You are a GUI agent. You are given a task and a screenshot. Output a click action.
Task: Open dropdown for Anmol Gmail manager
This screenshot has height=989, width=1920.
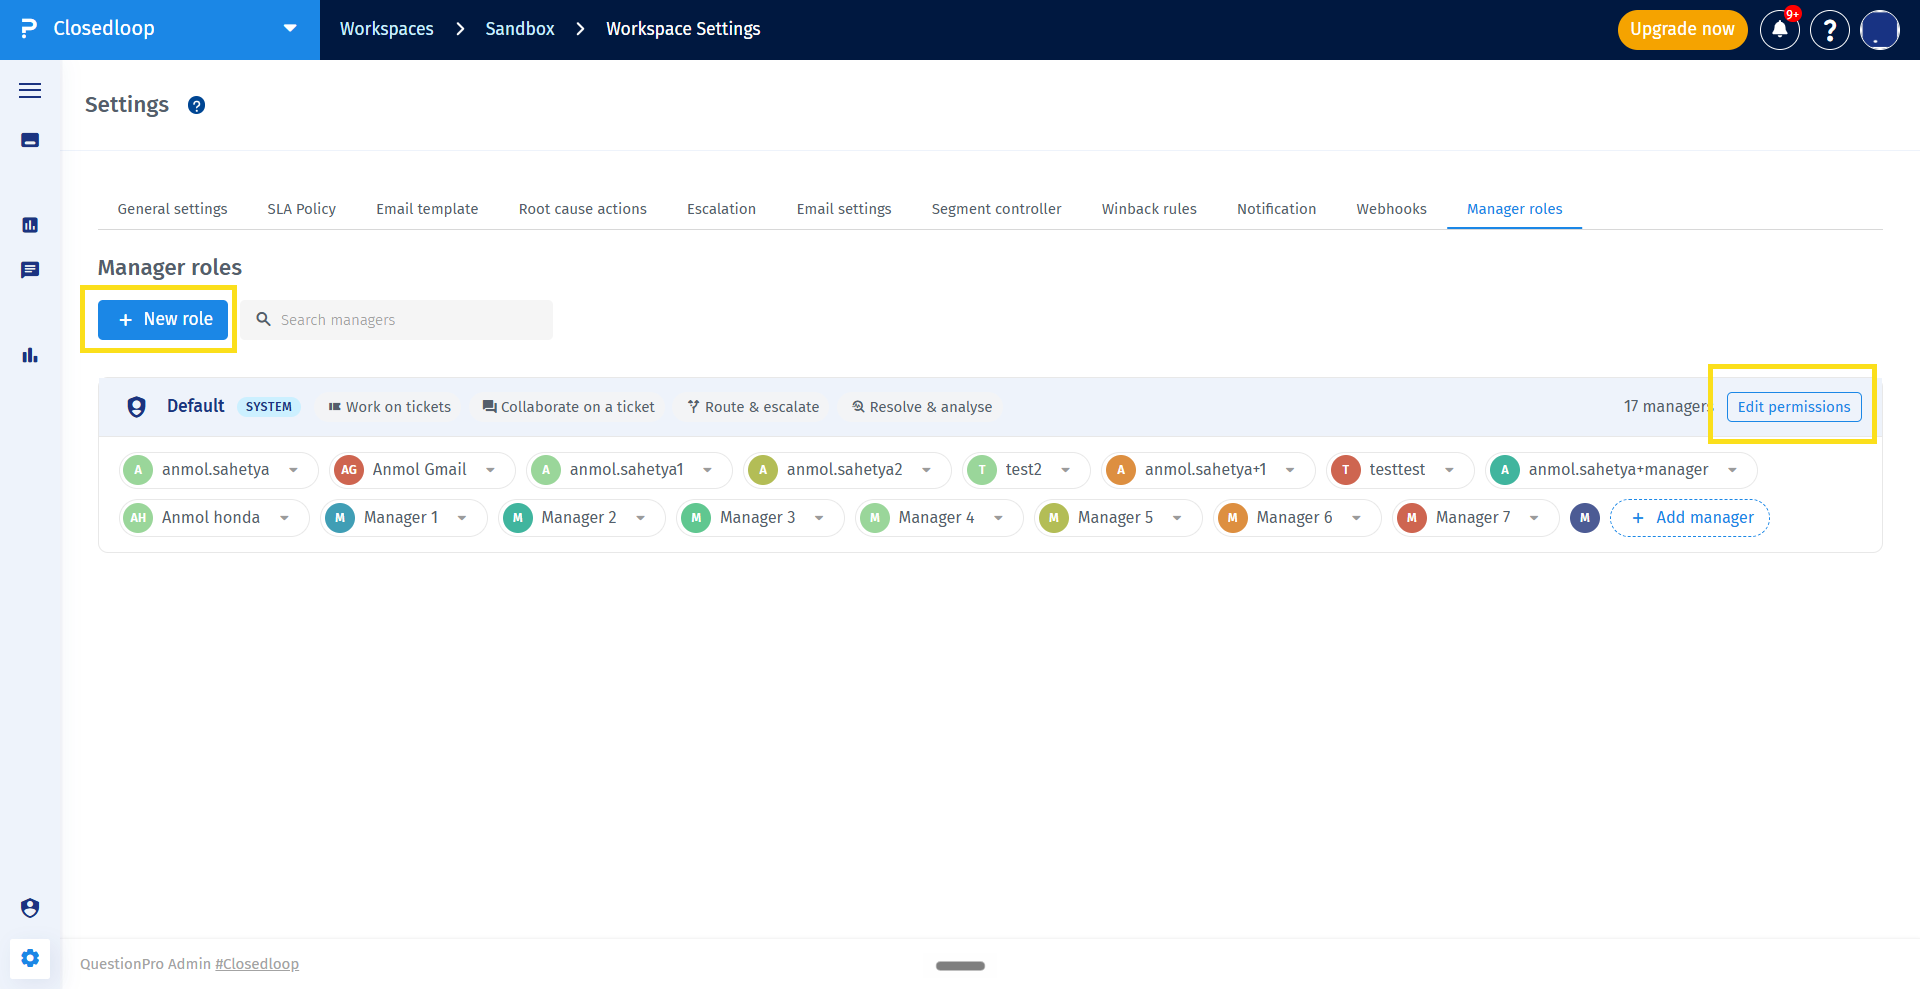490,470
